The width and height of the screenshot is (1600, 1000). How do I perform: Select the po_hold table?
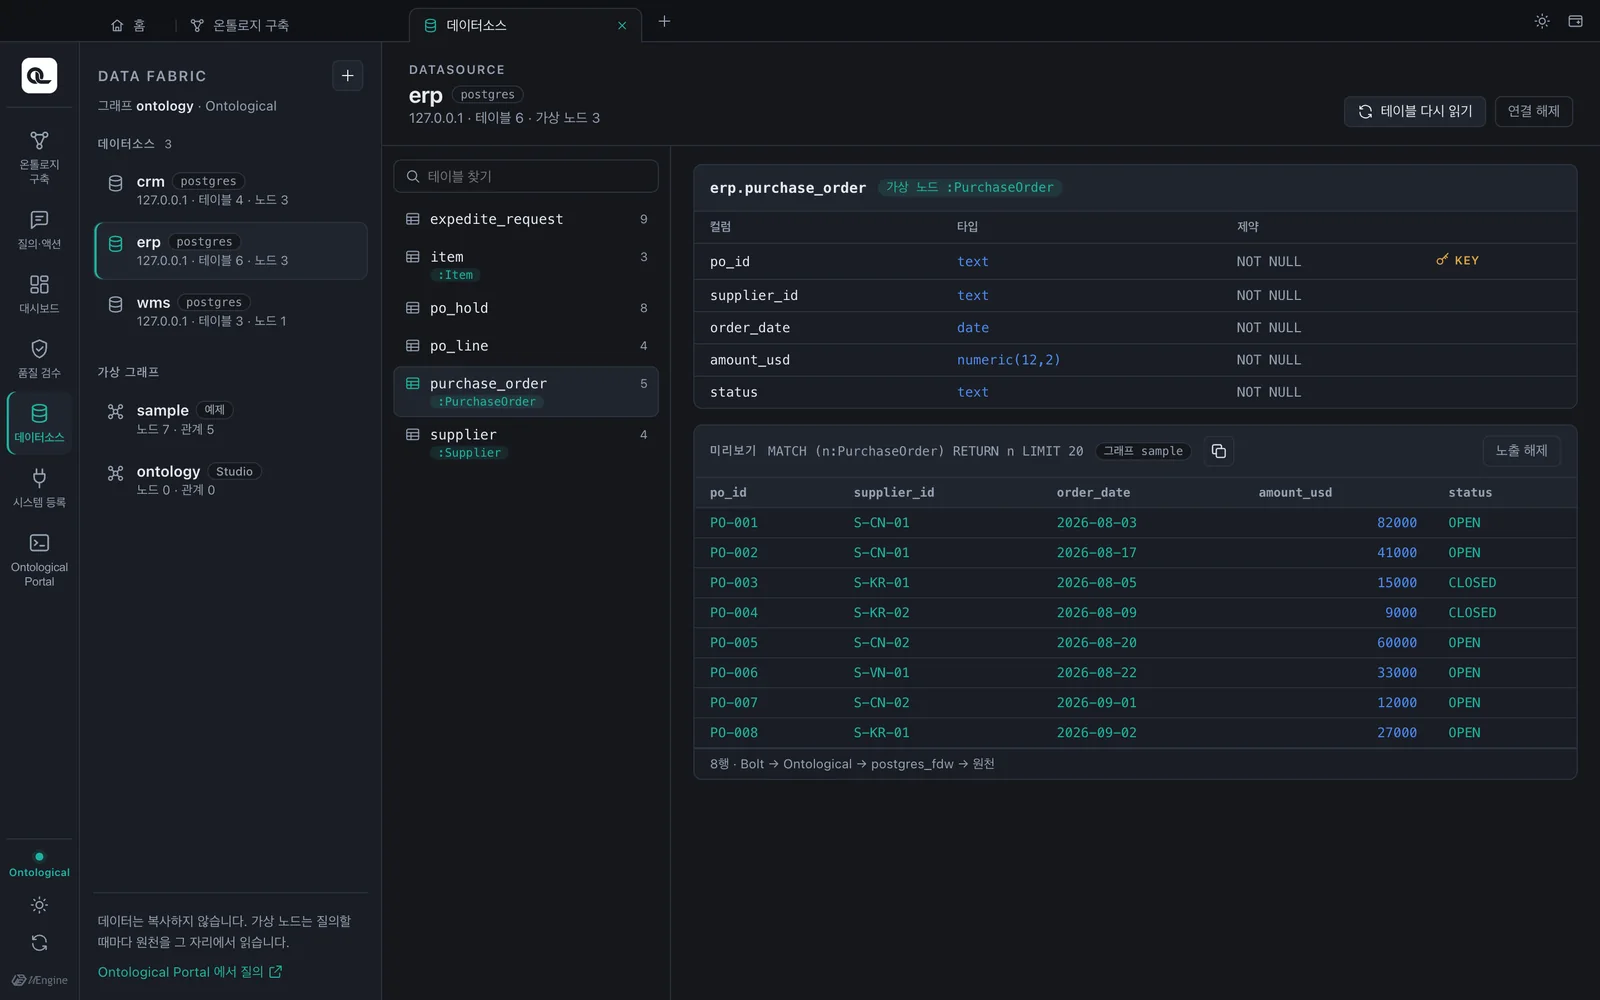[x=526, y=308]
